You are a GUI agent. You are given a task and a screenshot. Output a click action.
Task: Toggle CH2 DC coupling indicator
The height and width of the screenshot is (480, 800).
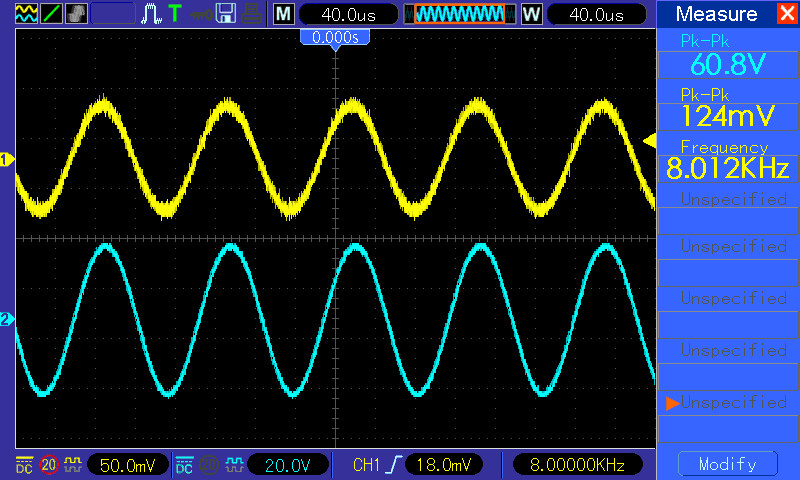[184, 464]
